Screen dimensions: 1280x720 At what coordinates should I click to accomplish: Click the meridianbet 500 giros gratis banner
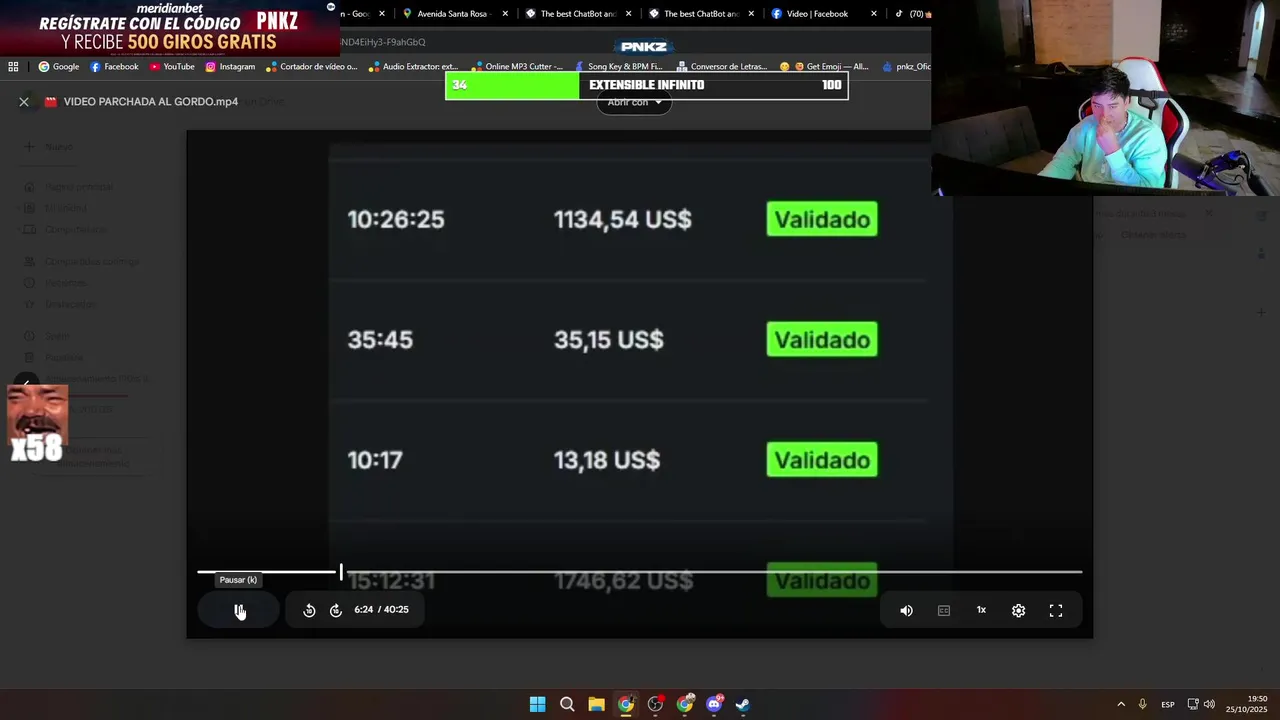[168, 28]
